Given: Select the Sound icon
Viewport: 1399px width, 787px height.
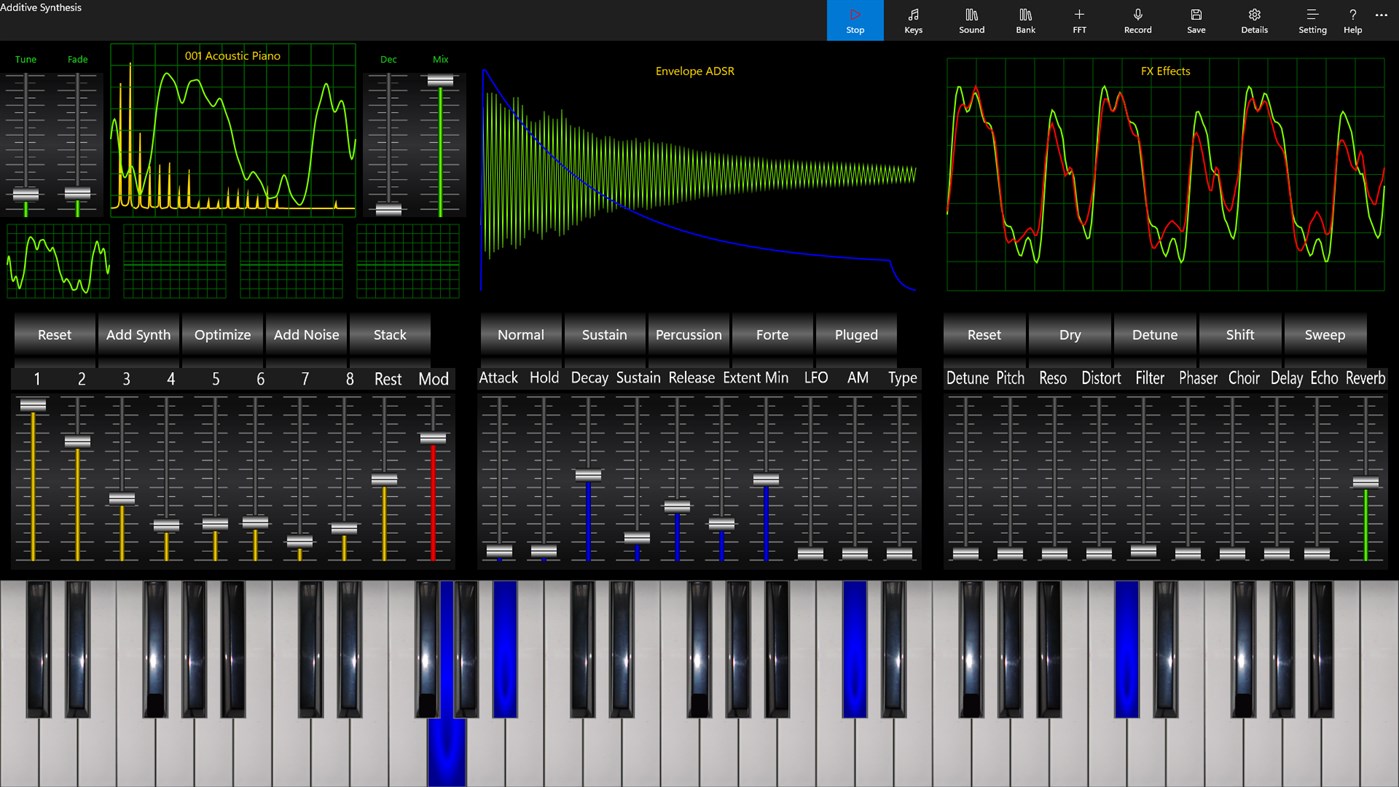Looking at the screenshot, I should (970, 20).
